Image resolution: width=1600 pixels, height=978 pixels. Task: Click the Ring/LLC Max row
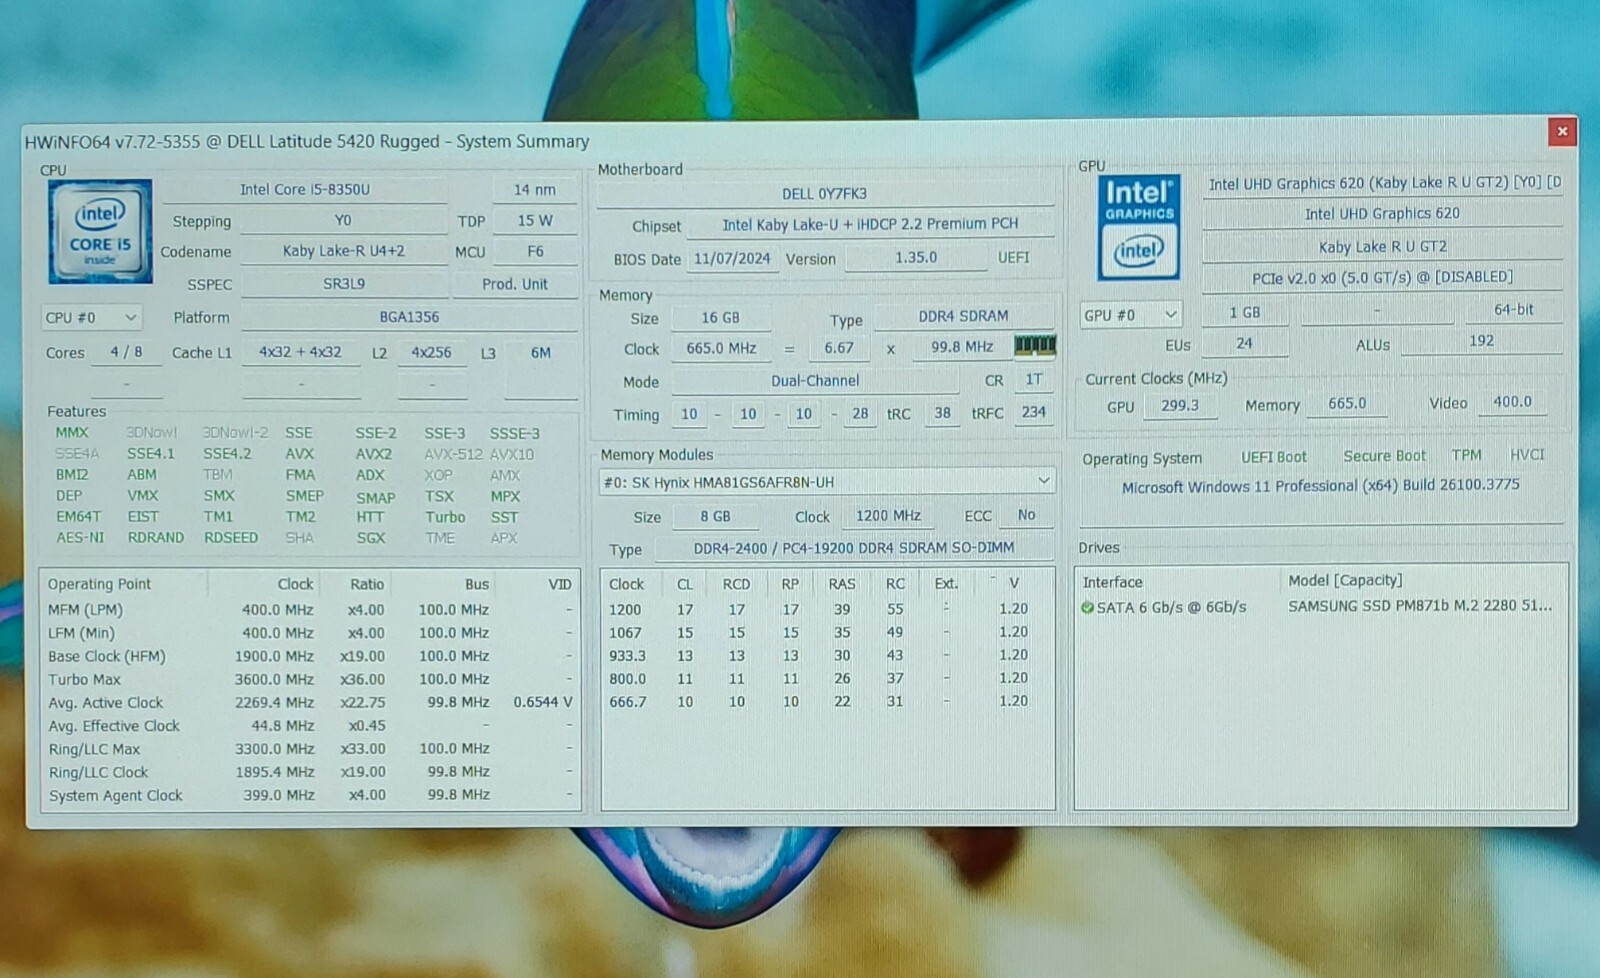(310, 748)
